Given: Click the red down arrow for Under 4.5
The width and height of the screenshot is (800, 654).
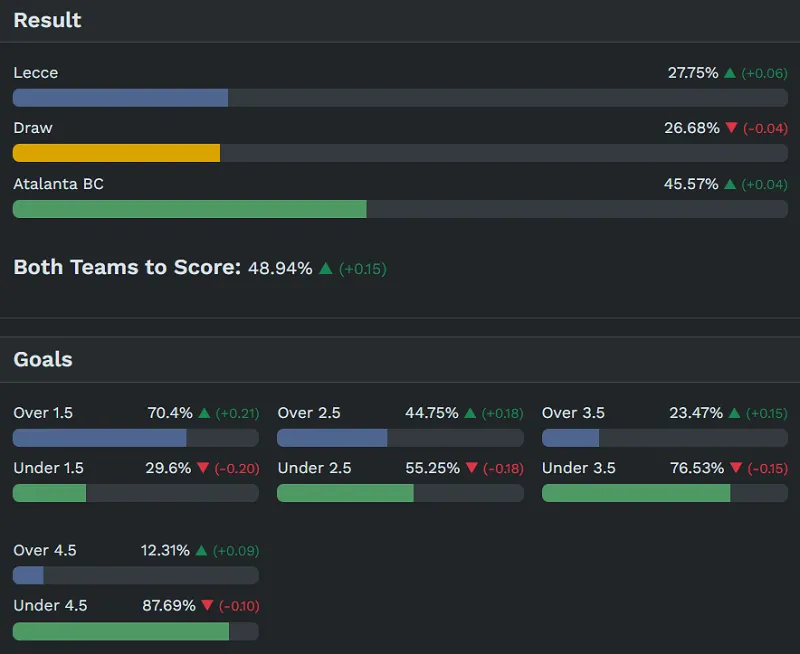Looking at the screenshot, I should (x=207, y=605).
